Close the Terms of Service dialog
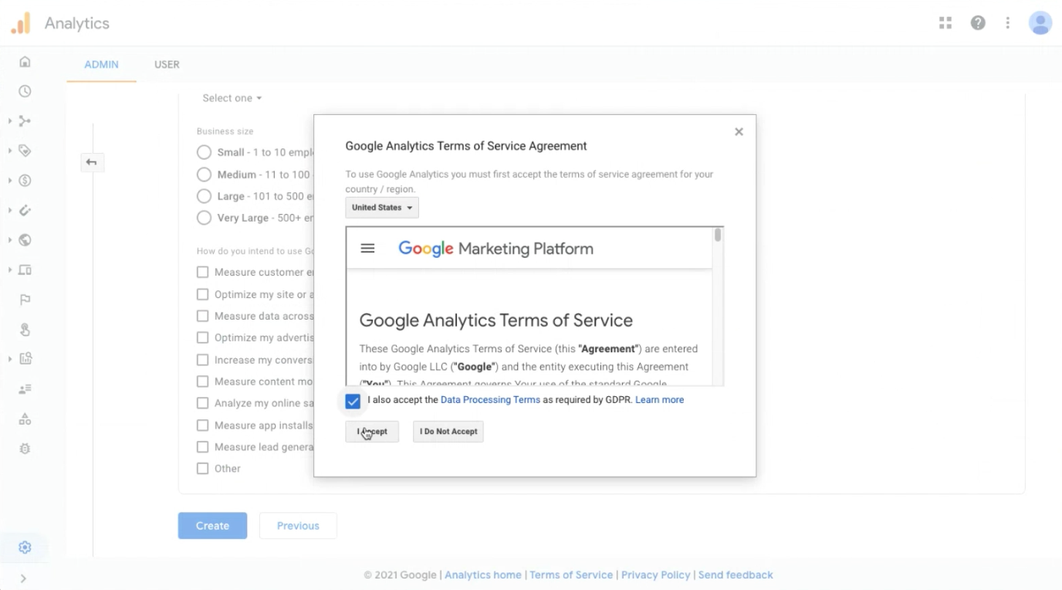Viewport: 1062px width, 590px height. click(739, 131)
